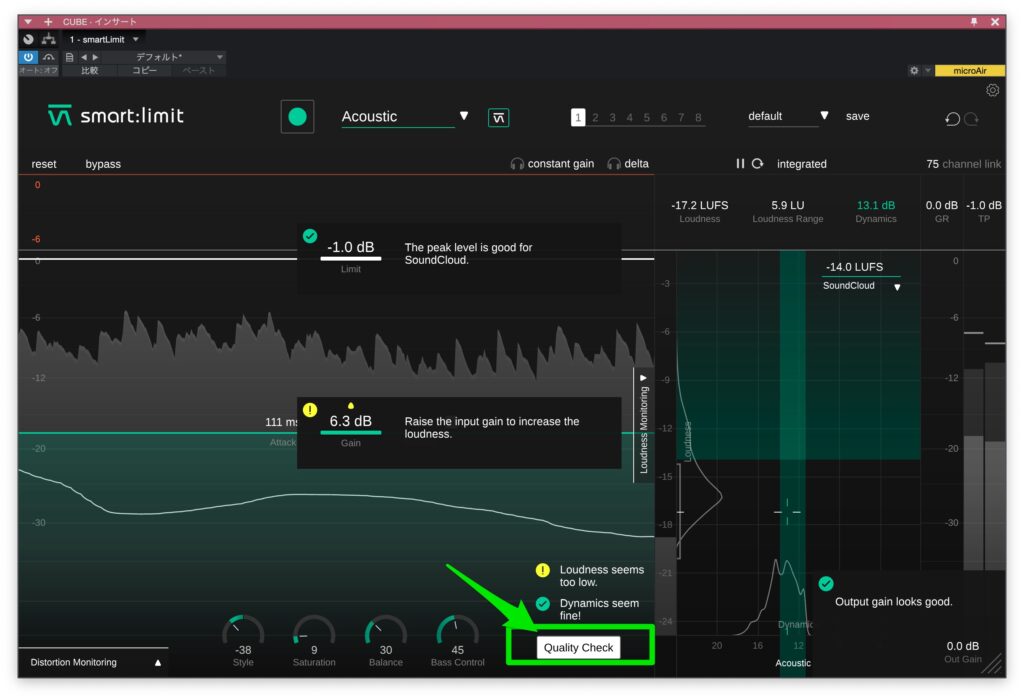Open the Acoustic profile dropdown
The width and height of the screenshot is (1024, 699).
click(x=463, y=116)
